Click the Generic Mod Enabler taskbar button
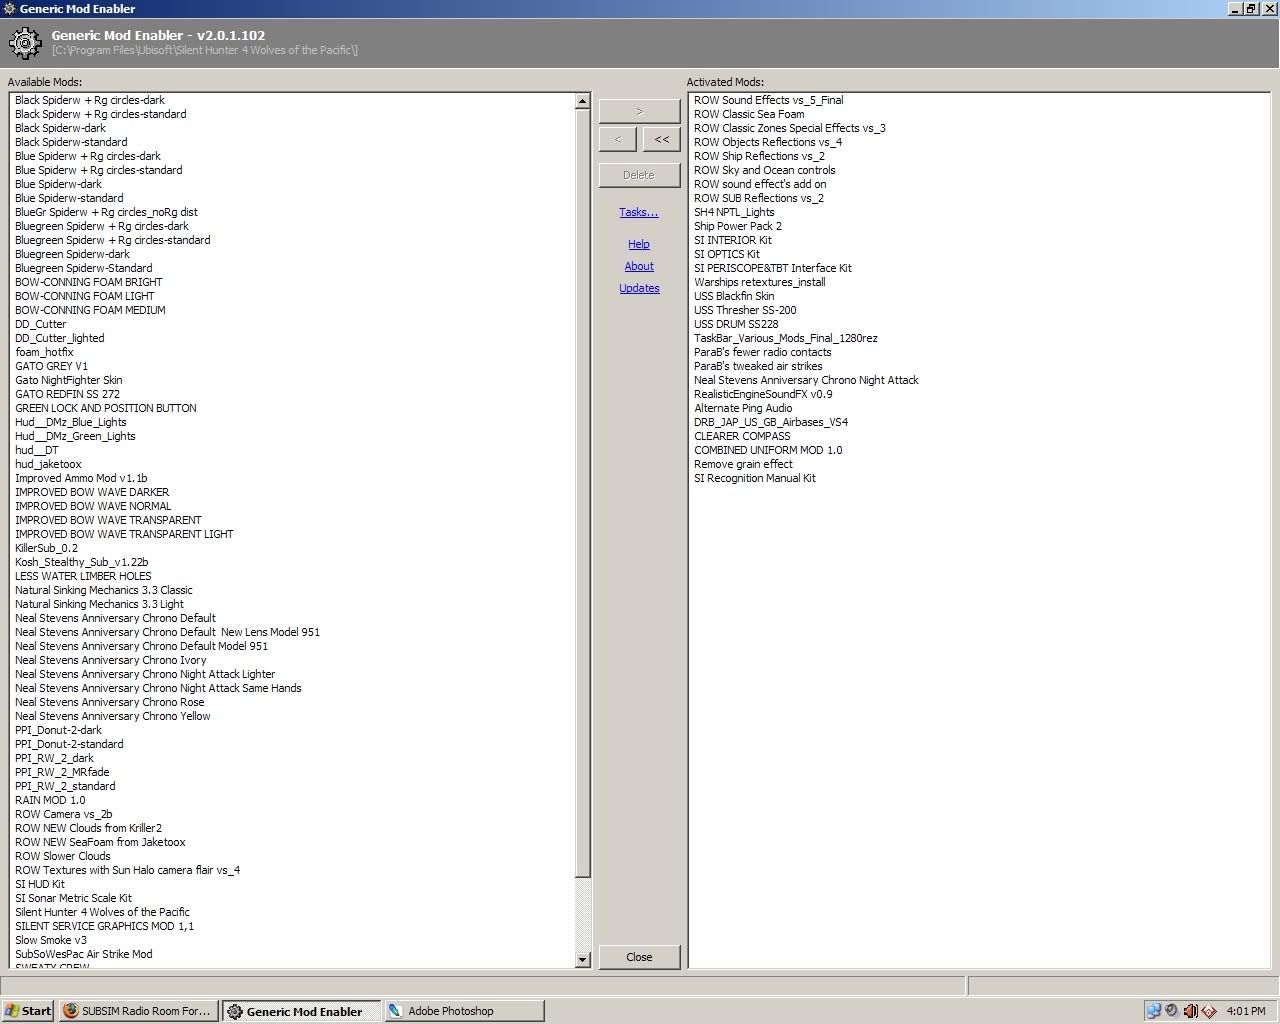Image resolution: width=1280 pixels, height=1024 pixels. click(301, 1011)
